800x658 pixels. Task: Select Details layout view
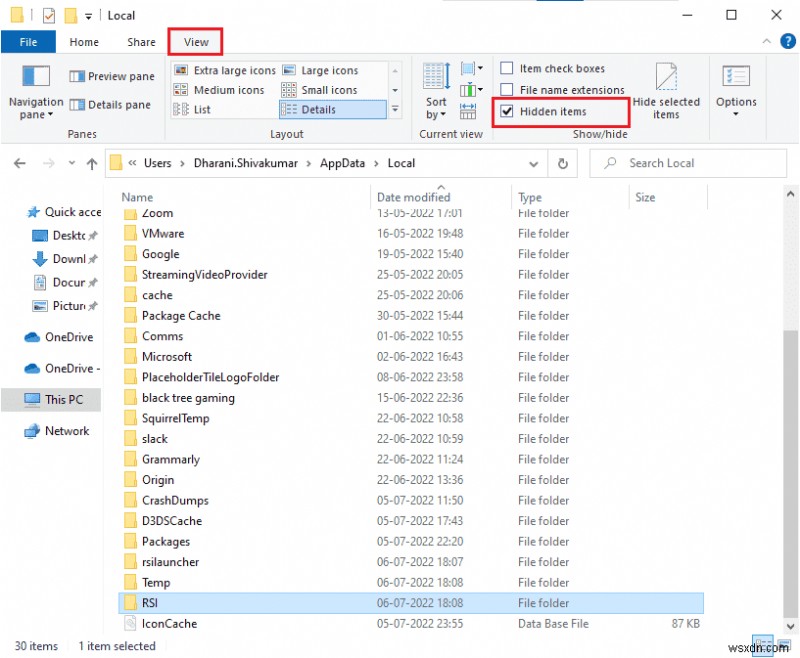[x=332, y=110]
